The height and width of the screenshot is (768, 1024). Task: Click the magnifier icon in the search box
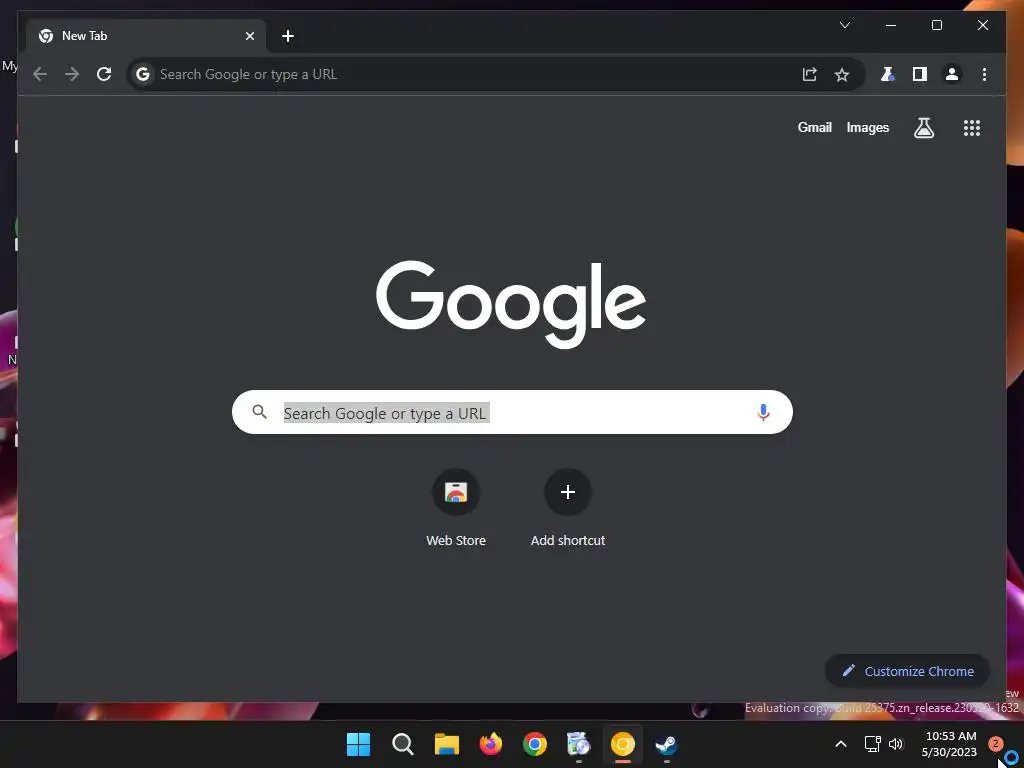tap(260, 412)
